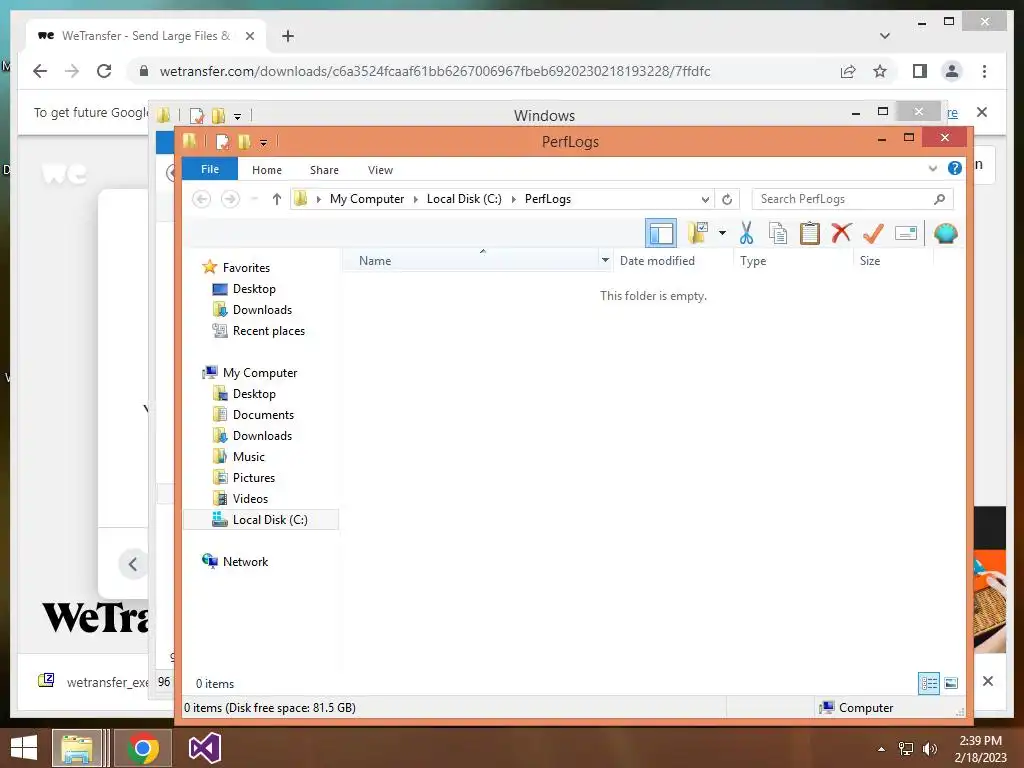This screenshot has height=768, width=1024.
Task: Click the Chrome address bar URL
Action: click(434, 71)
